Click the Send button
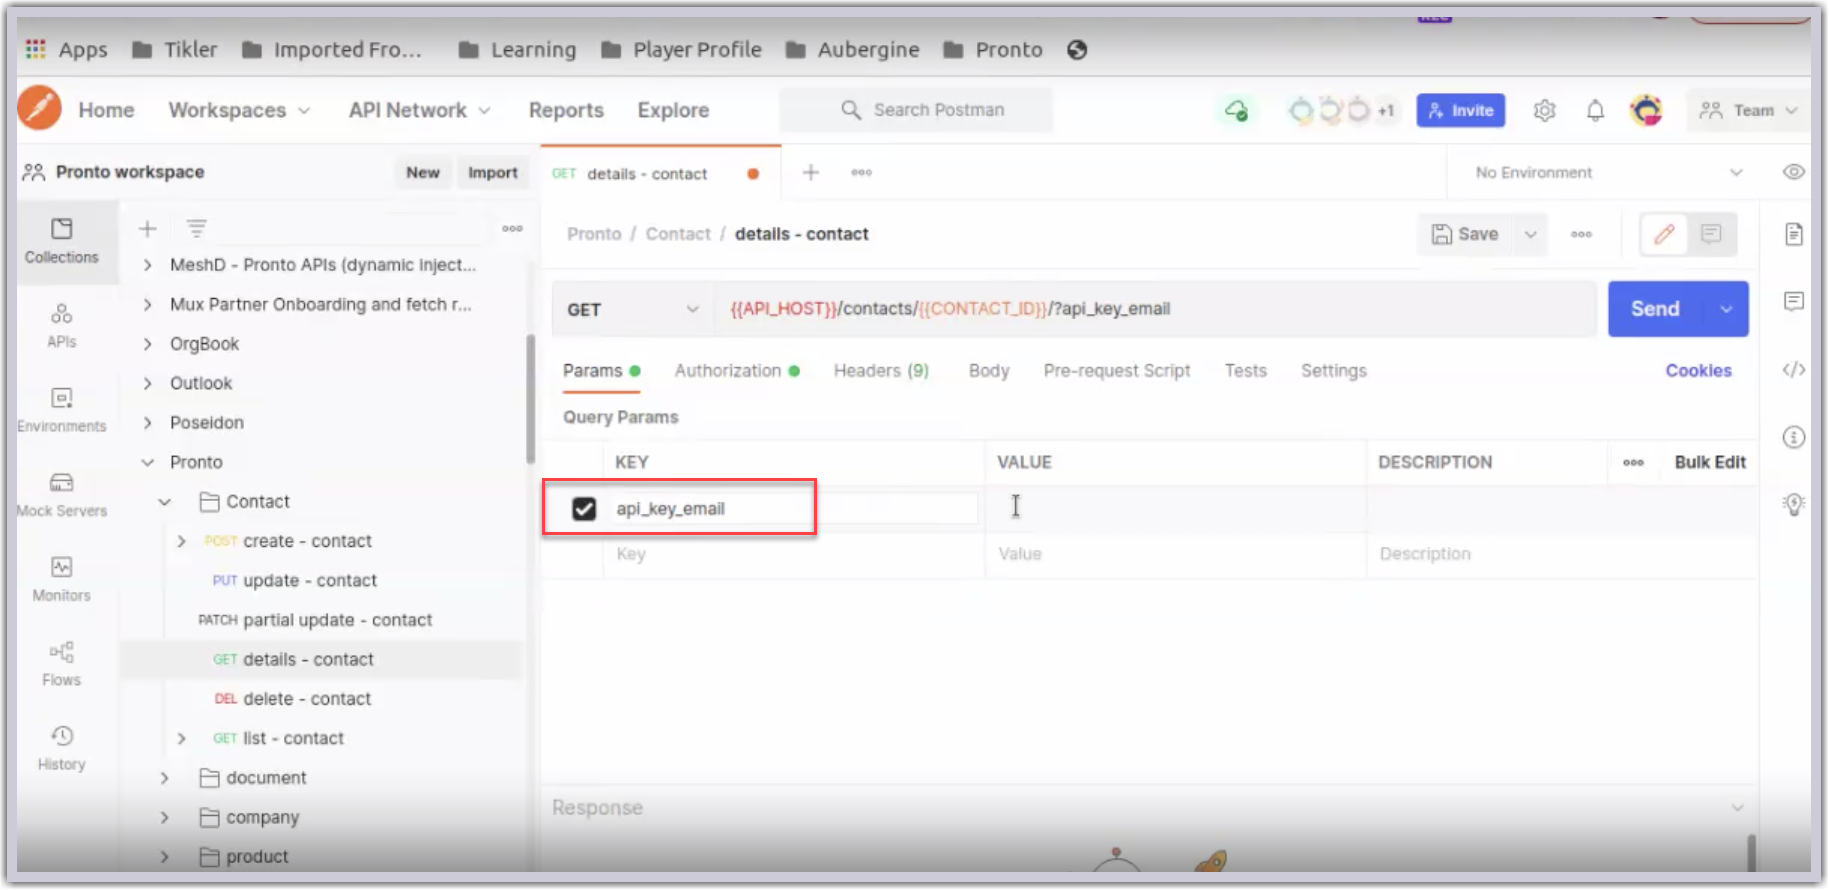The width and height of the screenshot is (1829, 890). [x=1657, y=309]
